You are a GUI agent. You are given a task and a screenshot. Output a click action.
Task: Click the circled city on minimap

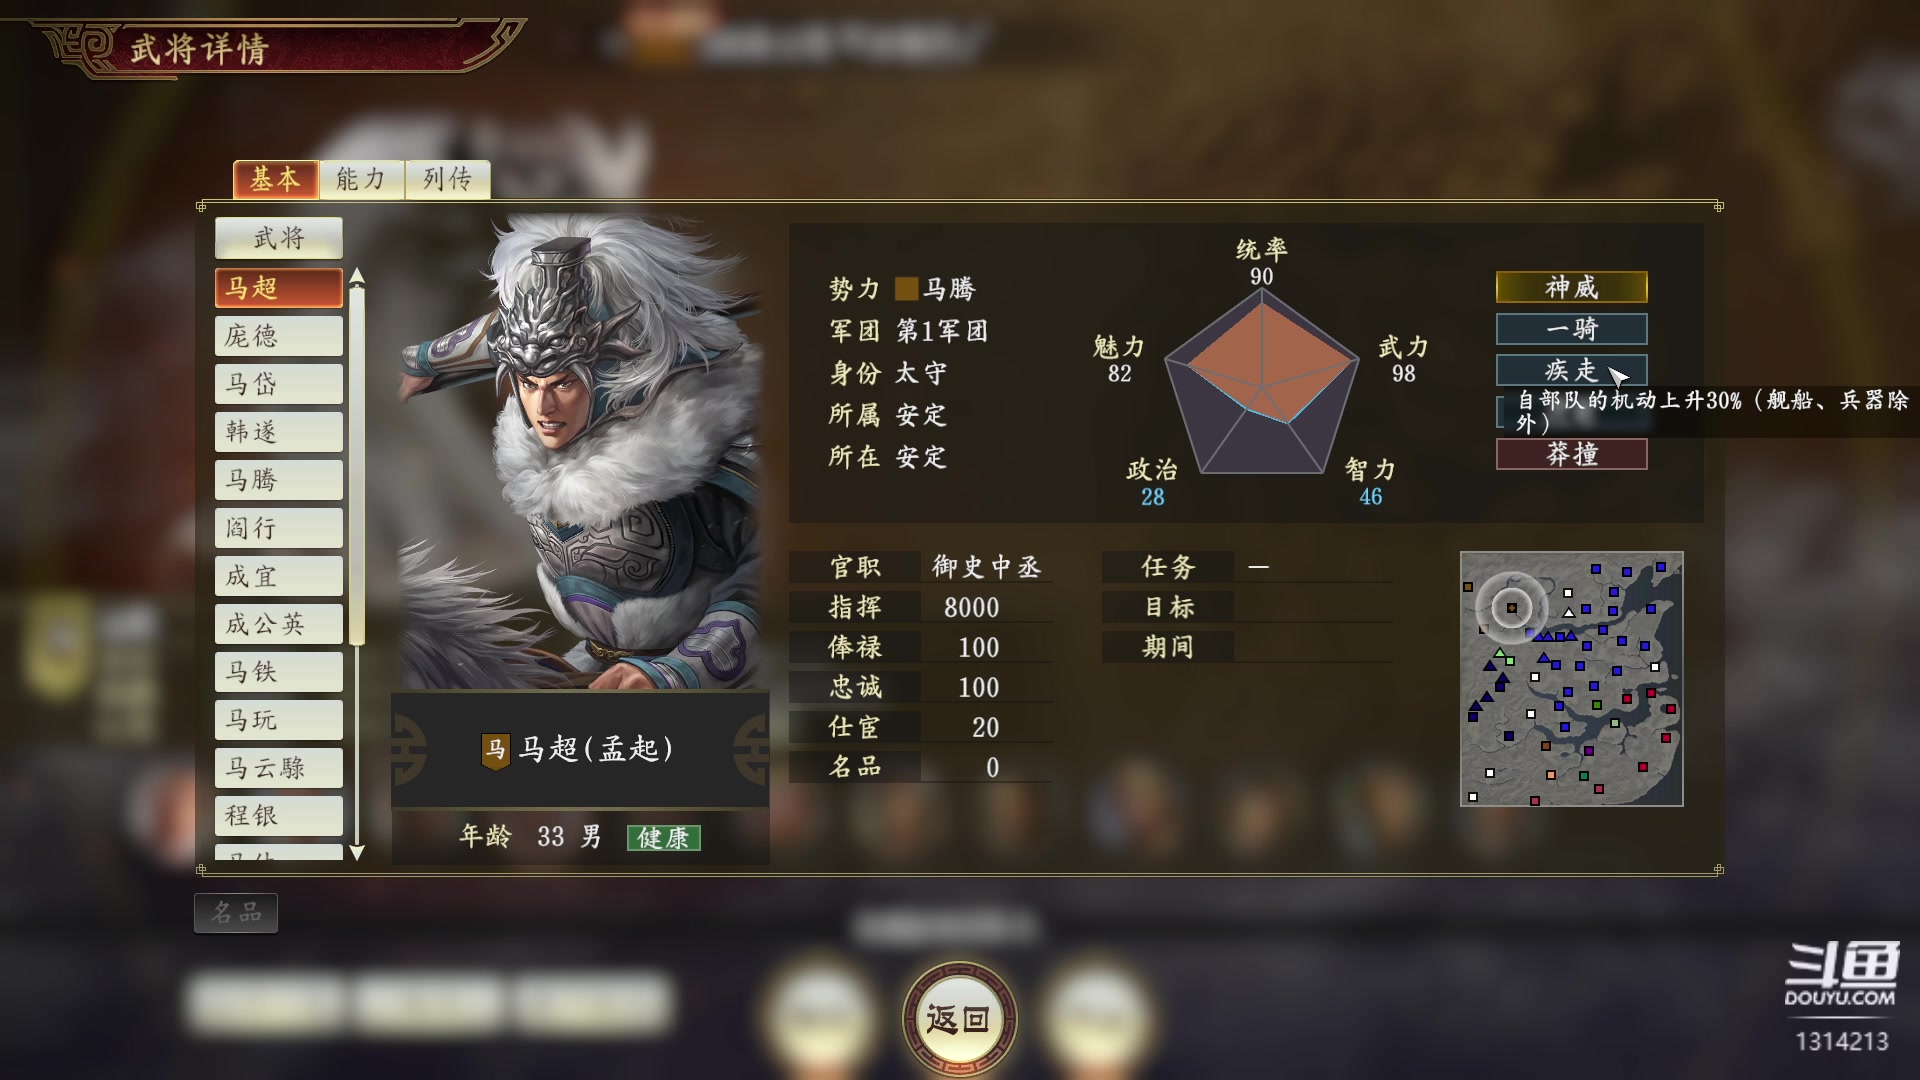click(x=1512, y=607)
